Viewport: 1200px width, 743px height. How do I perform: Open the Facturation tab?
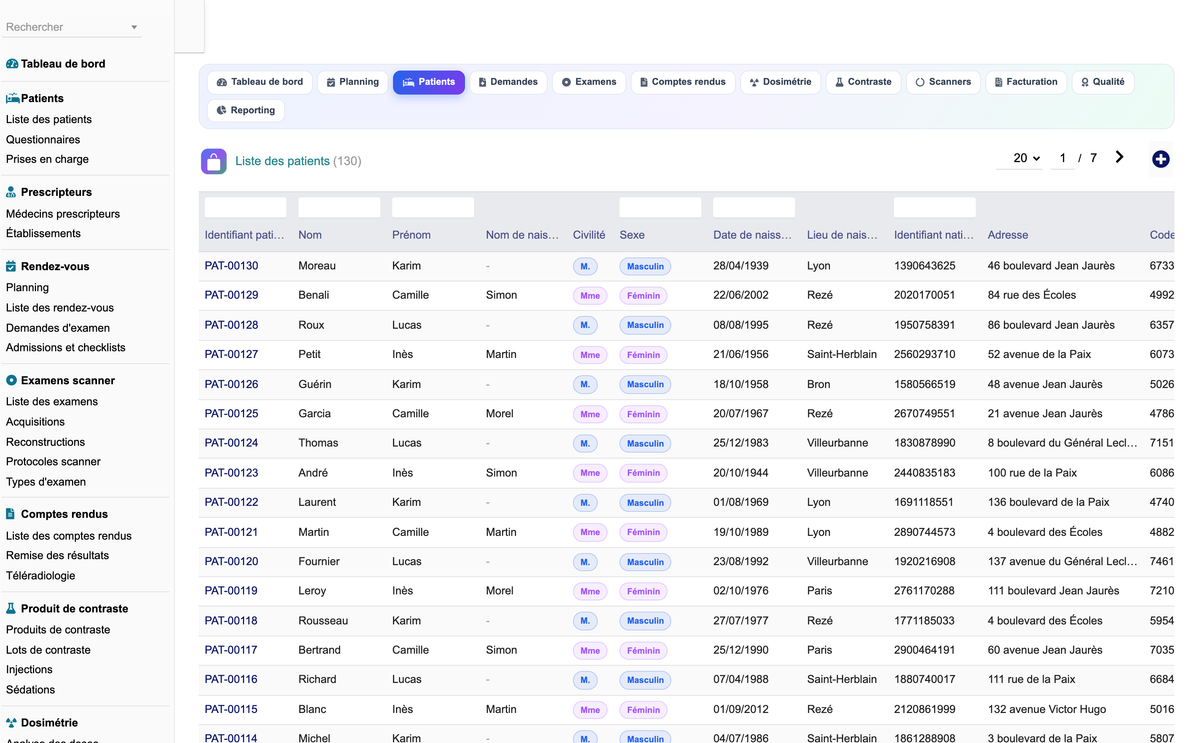coord(1026,82)
